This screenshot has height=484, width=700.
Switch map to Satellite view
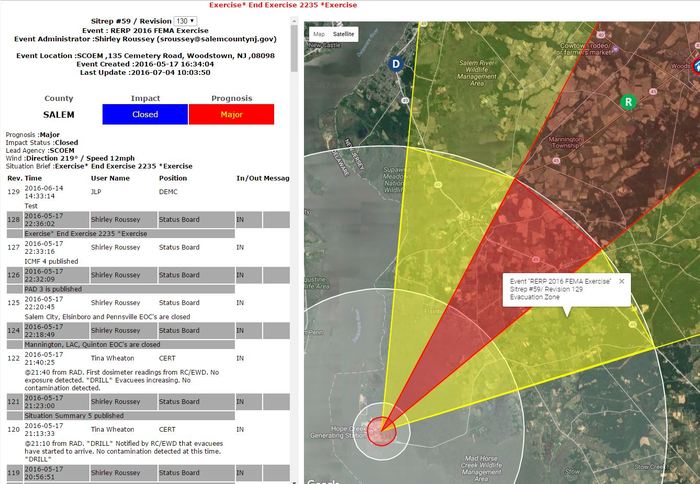coord(343,34)
